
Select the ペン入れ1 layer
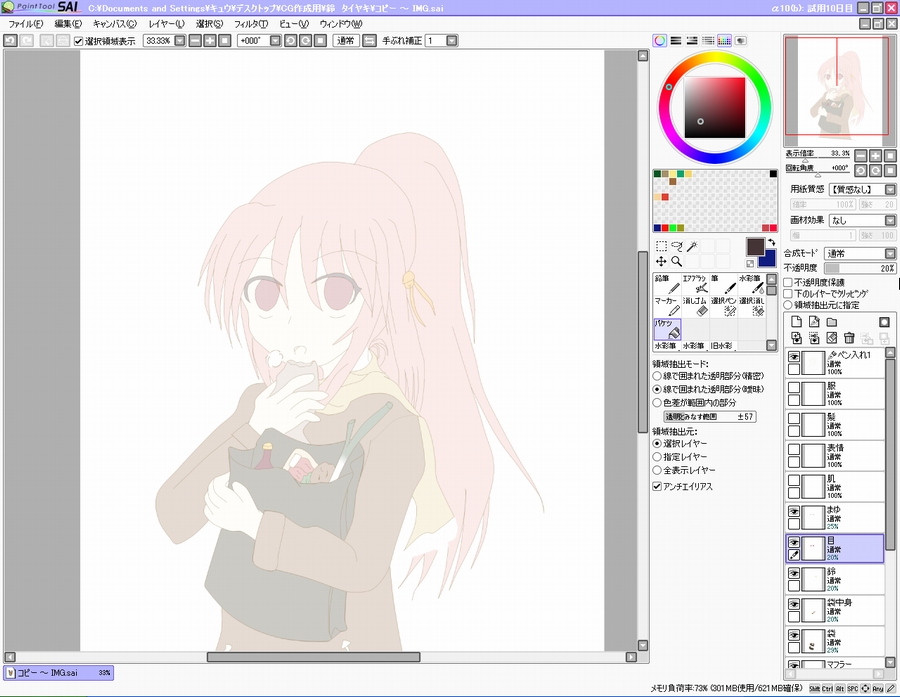click(x=835, y=363)
